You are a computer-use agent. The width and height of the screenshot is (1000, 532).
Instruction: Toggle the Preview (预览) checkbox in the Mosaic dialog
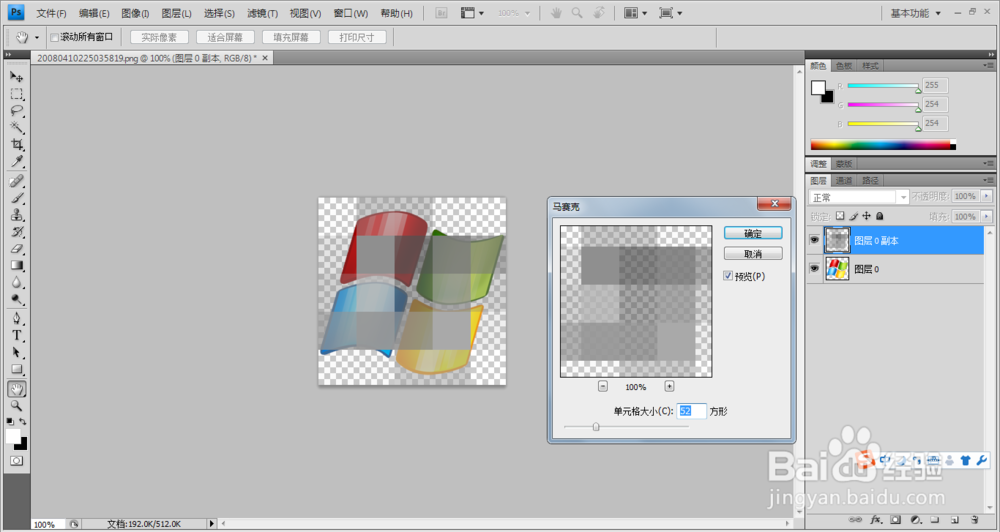[728, 276]
